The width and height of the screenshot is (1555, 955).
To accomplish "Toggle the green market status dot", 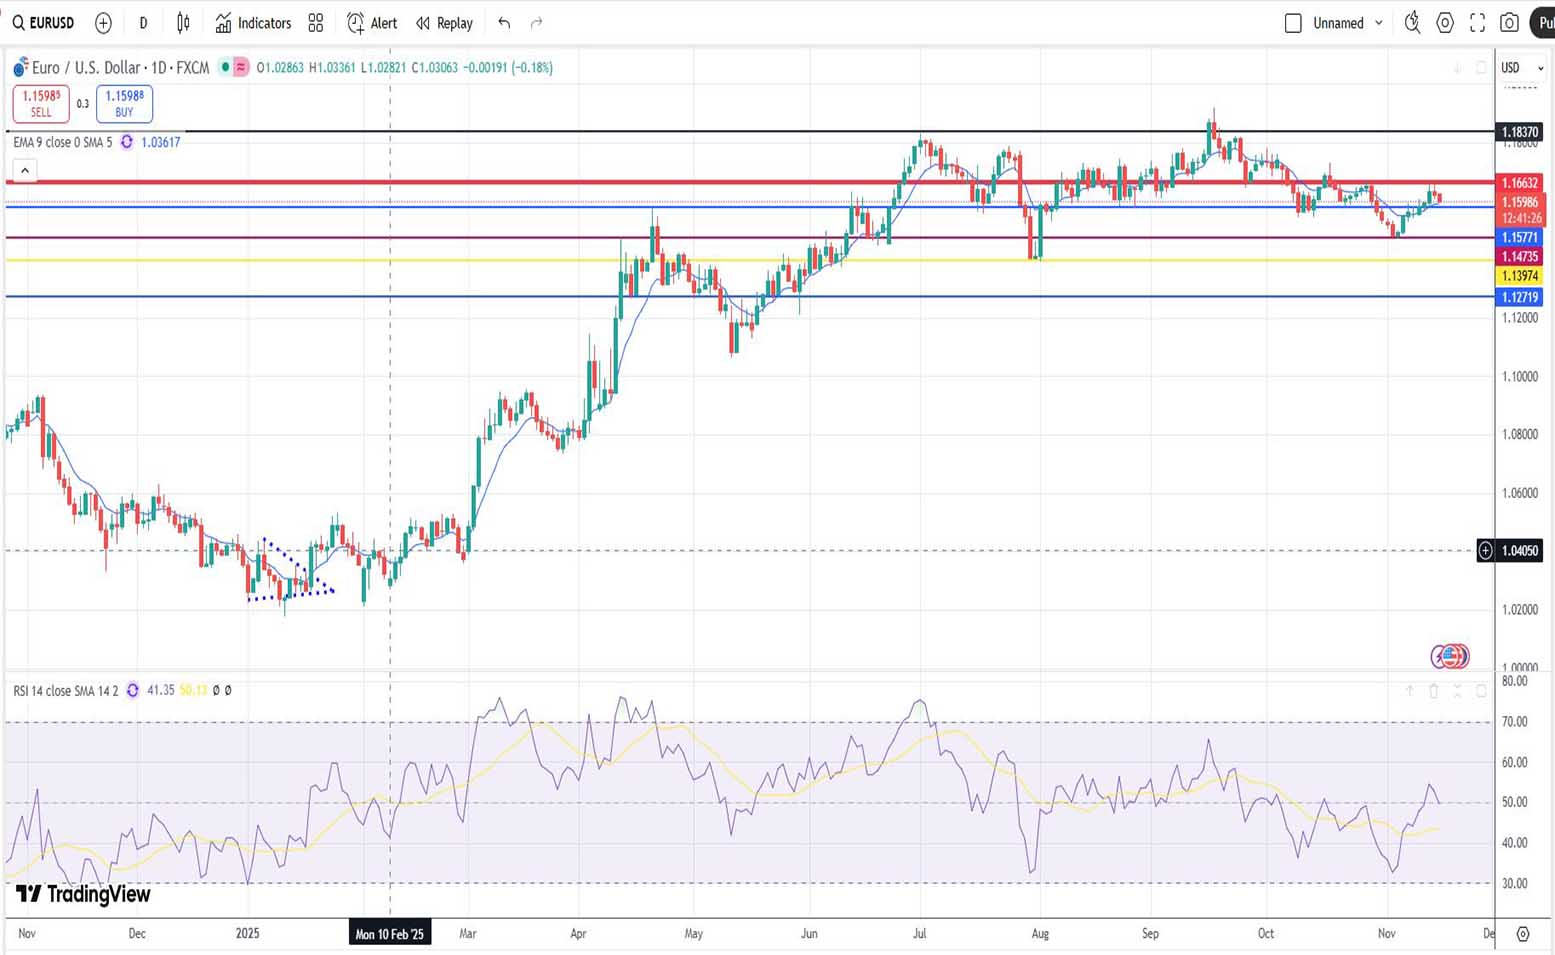I will [226, 67].
